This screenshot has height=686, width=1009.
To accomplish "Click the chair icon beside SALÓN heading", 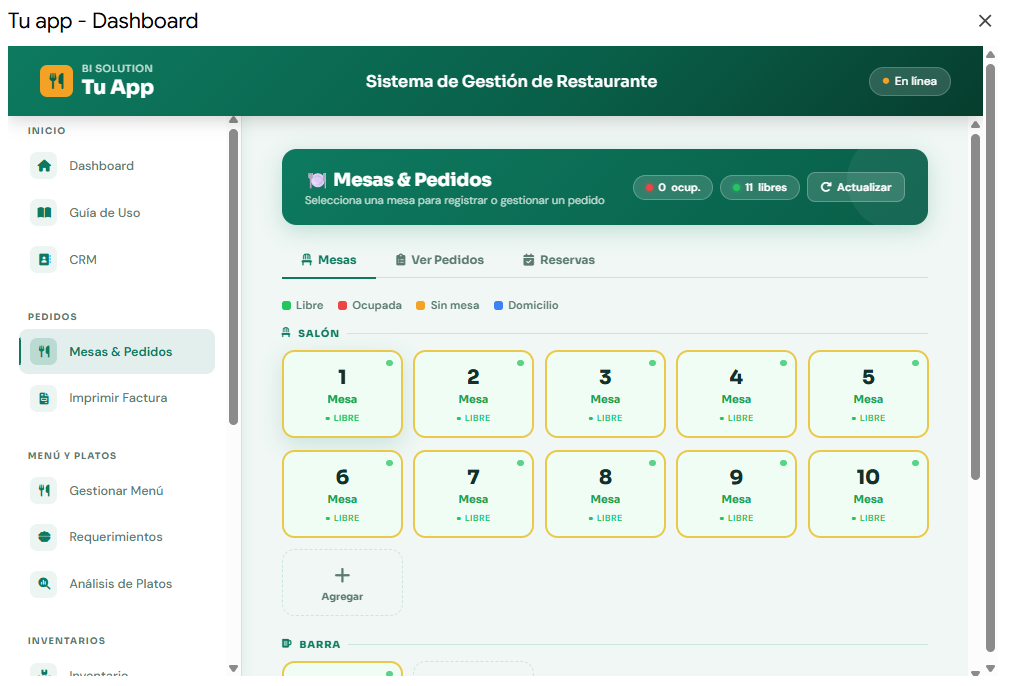I will 286,333.
